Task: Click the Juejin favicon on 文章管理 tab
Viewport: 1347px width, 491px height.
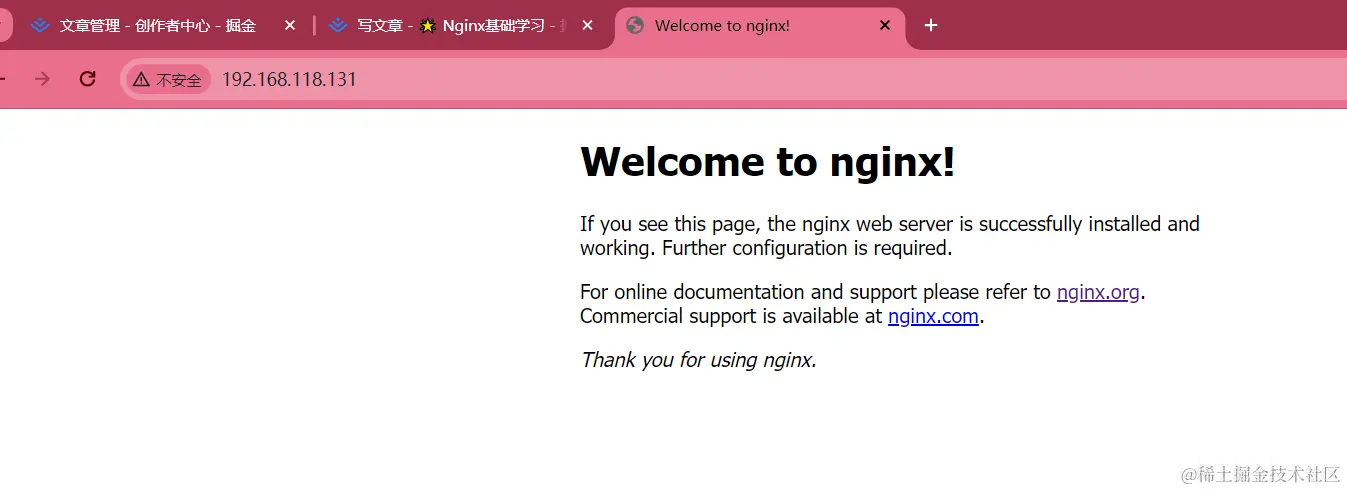Action: click(39, 26)
